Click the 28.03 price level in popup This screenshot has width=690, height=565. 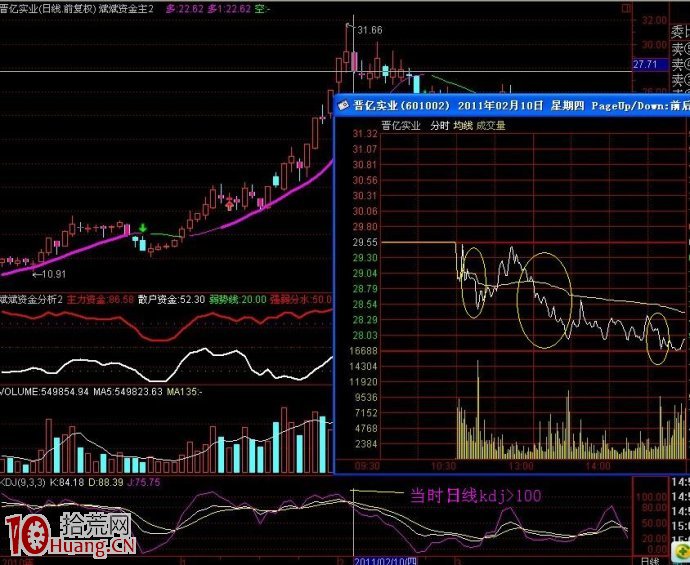(365, 335)
